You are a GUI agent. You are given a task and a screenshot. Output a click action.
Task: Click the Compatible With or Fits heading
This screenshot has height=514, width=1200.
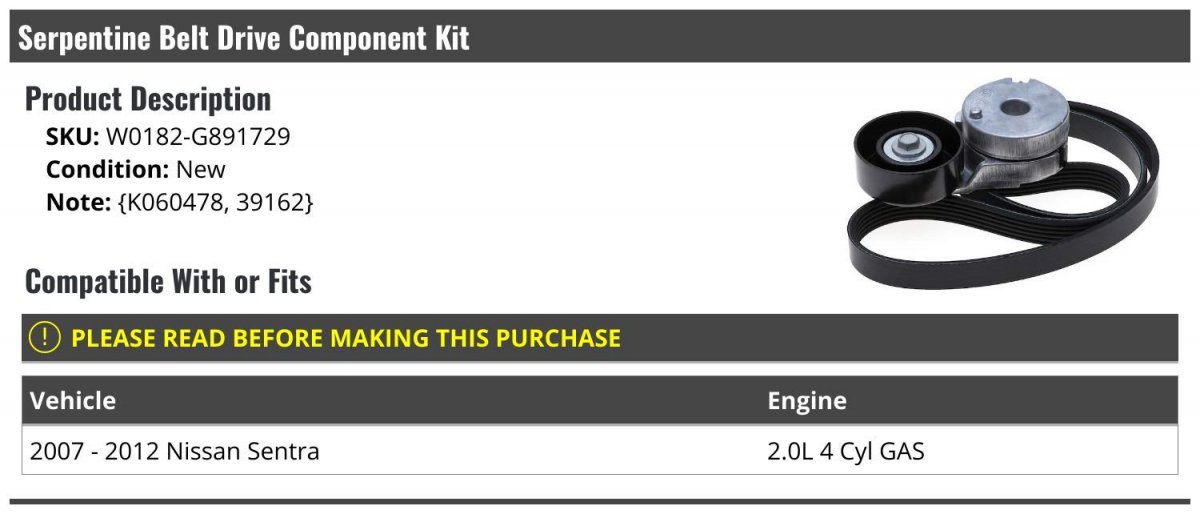168,282
